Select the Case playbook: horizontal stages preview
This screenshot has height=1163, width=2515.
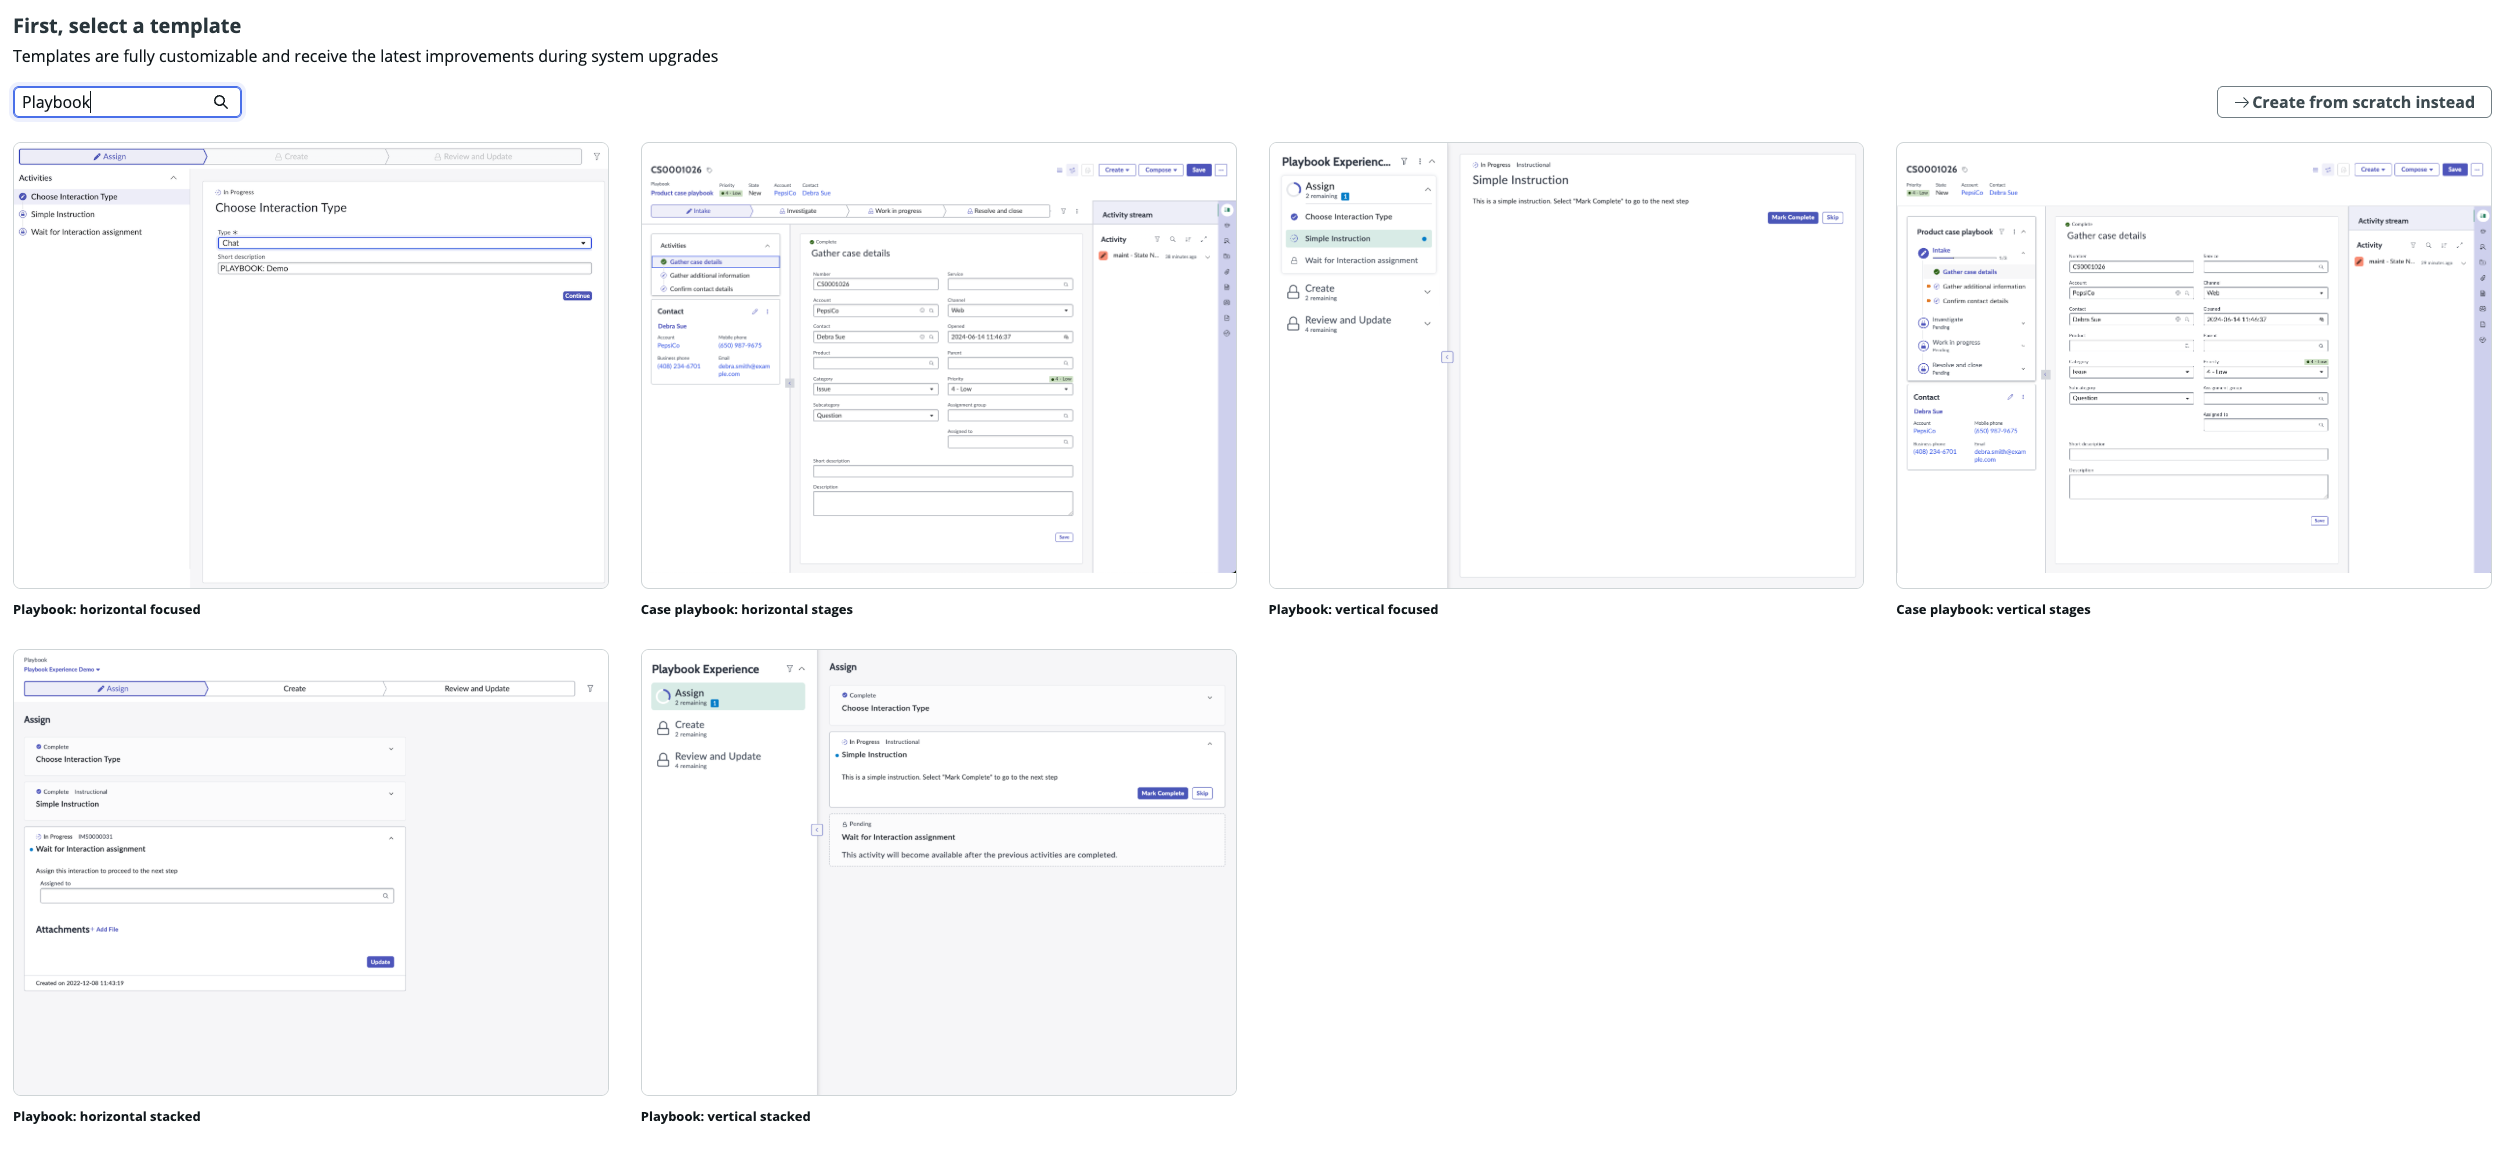point(938,365)
